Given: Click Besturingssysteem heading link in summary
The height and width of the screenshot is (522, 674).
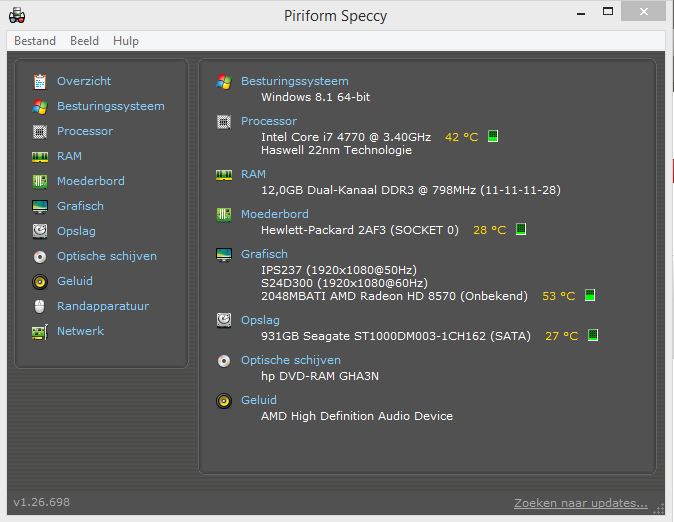Looking at the screenshot, I should tap(294, 81).
